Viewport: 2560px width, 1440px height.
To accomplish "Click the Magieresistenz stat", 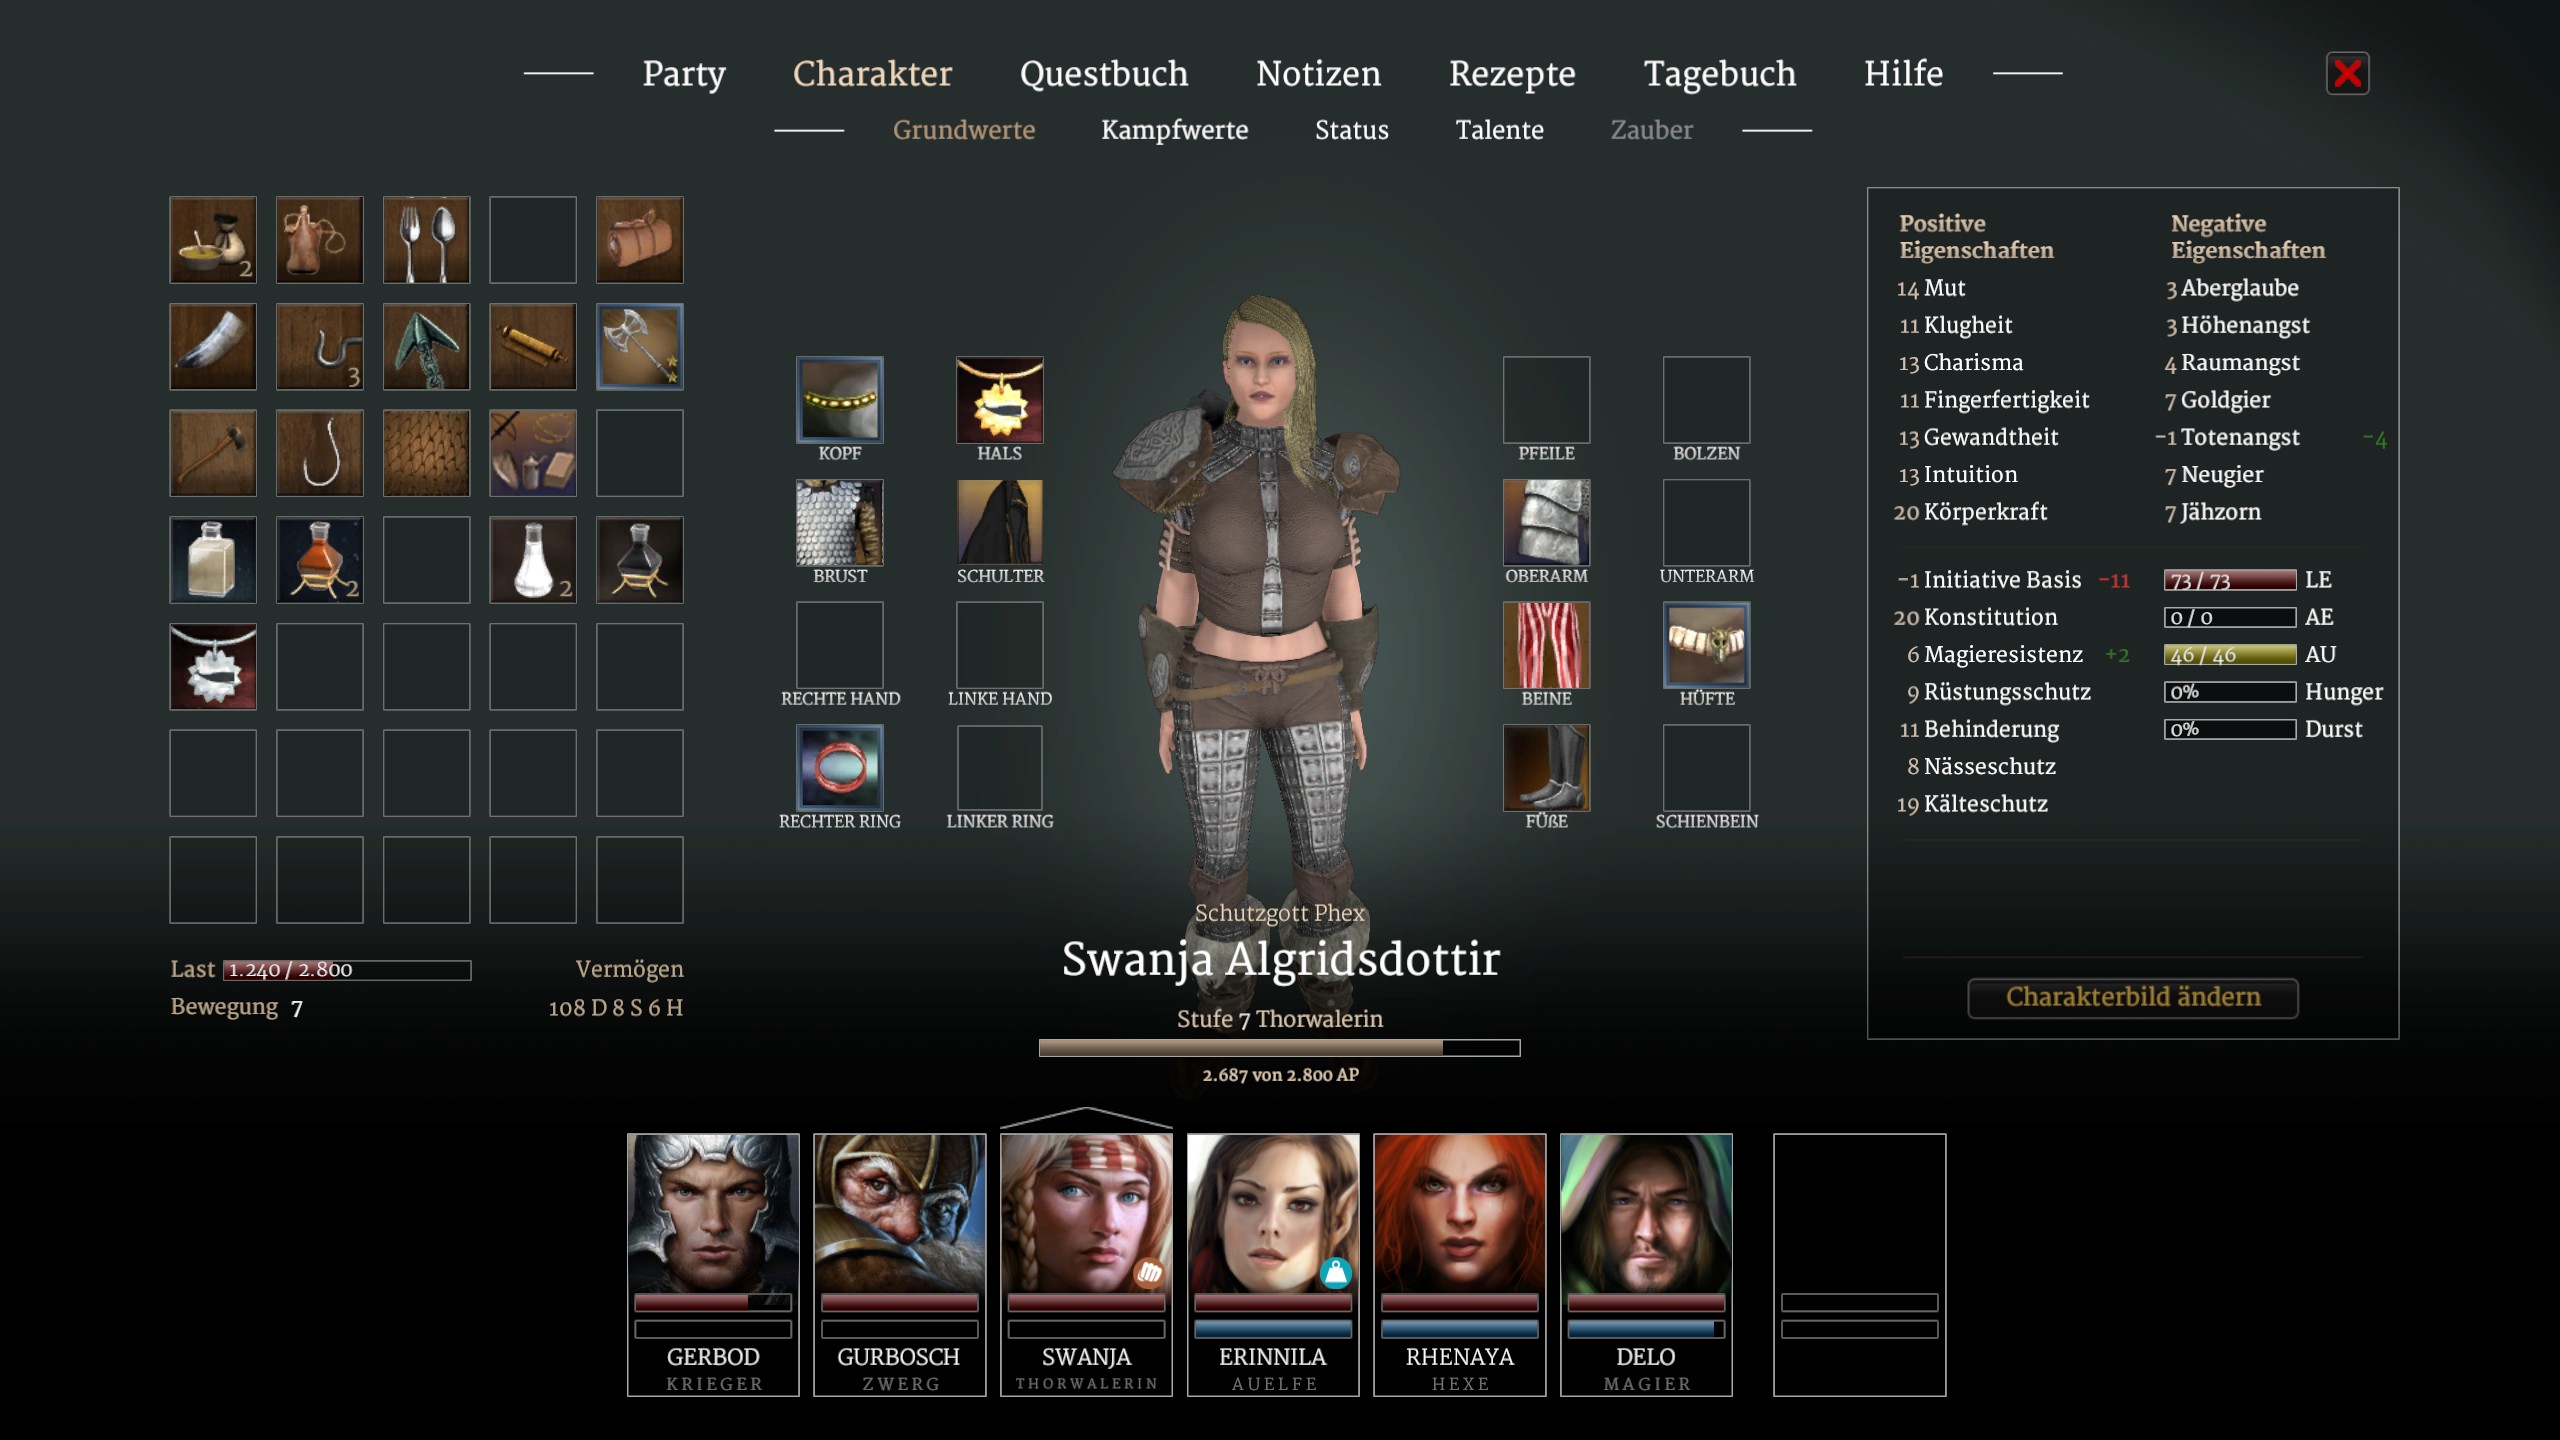I will pyautogui.click(x=1994, y=655).
